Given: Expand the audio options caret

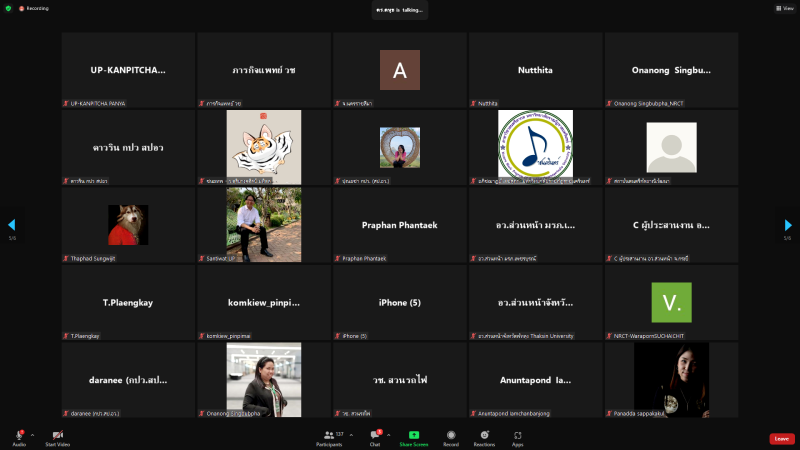Looking at the screenshot, I should [x=32, y=435].
